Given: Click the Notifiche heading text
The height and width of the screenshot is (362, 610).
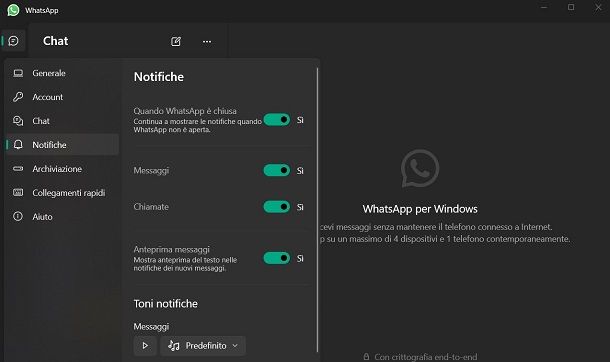Looking at the screenshot, I should point(159,77).
